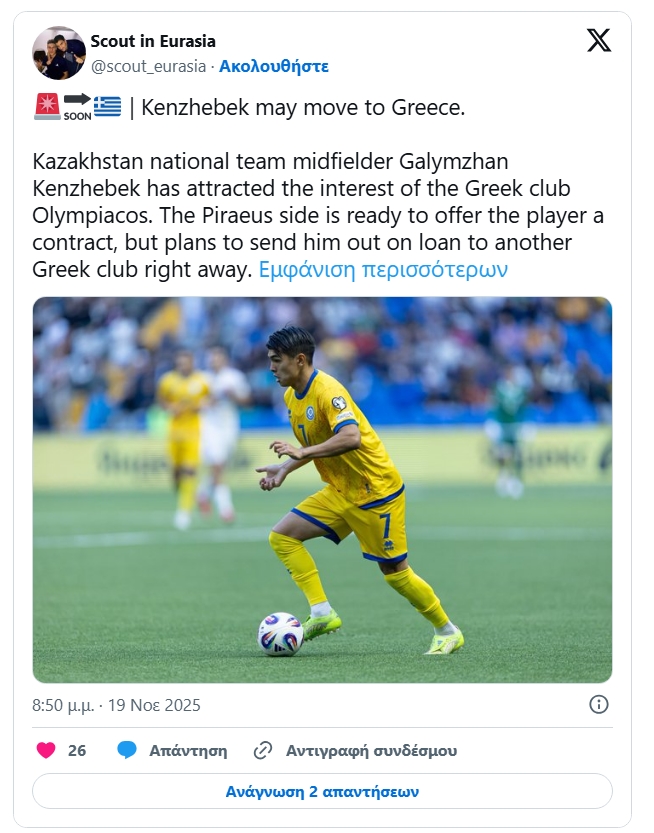Open the tweet info circle icon
This screenshot has height=833, width=654.
(599, 704)
